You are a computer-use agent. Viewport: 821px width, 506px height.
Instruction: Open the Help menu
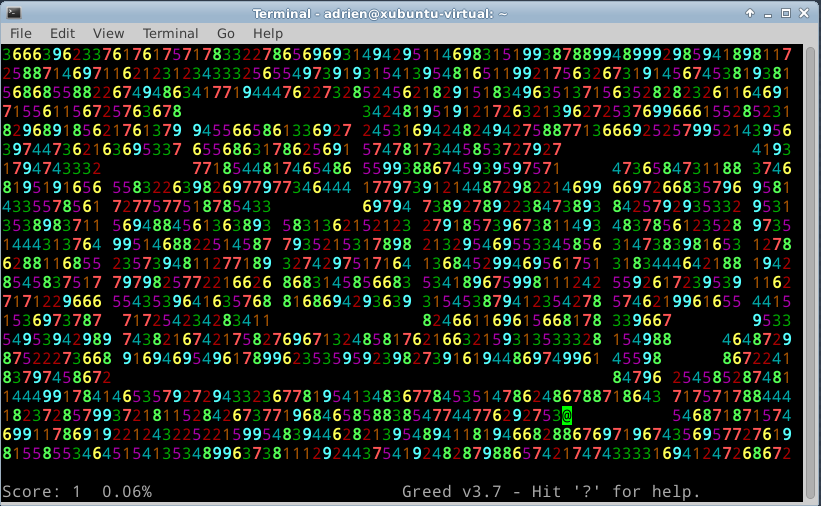coord(268,34)
